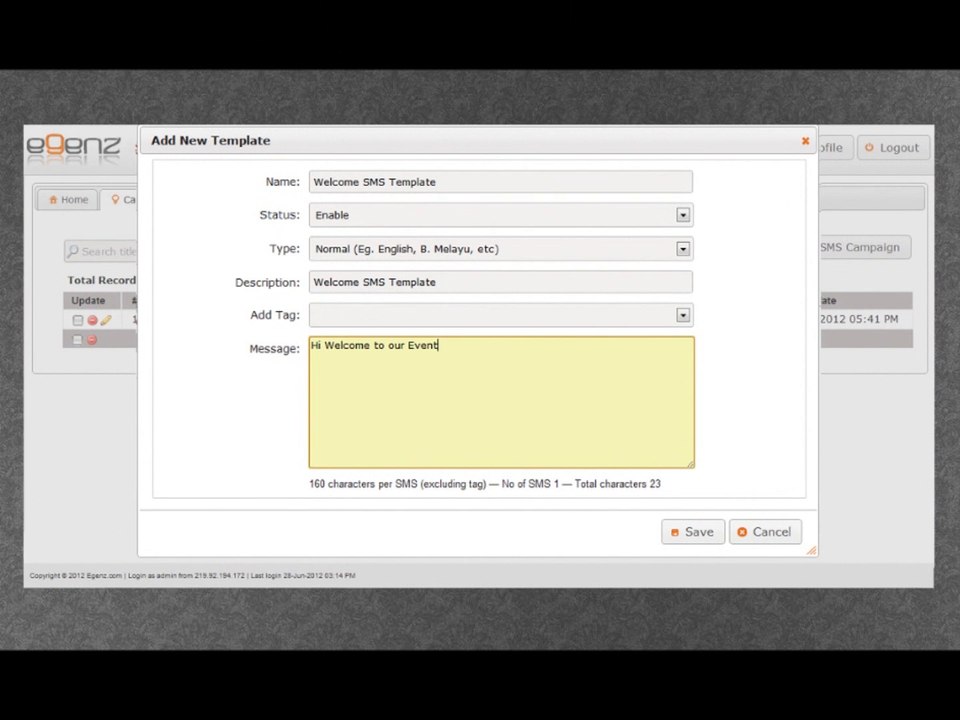Click the Name input field
This screenshot has width=960, height=720.
501,182
